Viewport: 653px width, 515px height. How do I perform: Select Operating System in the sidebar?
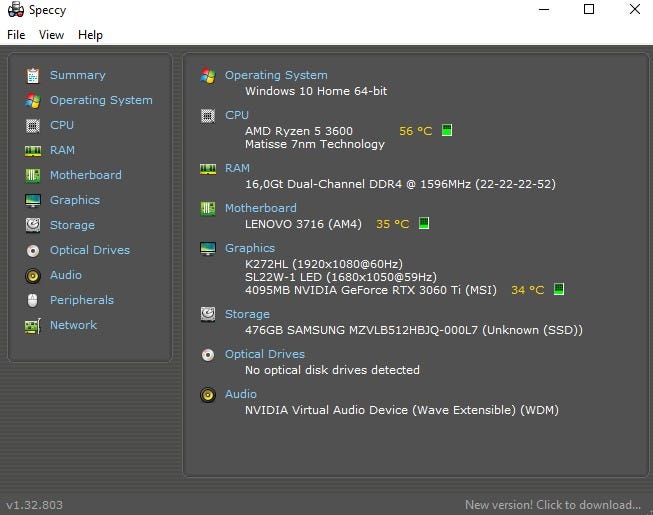[x=101, y=100]
